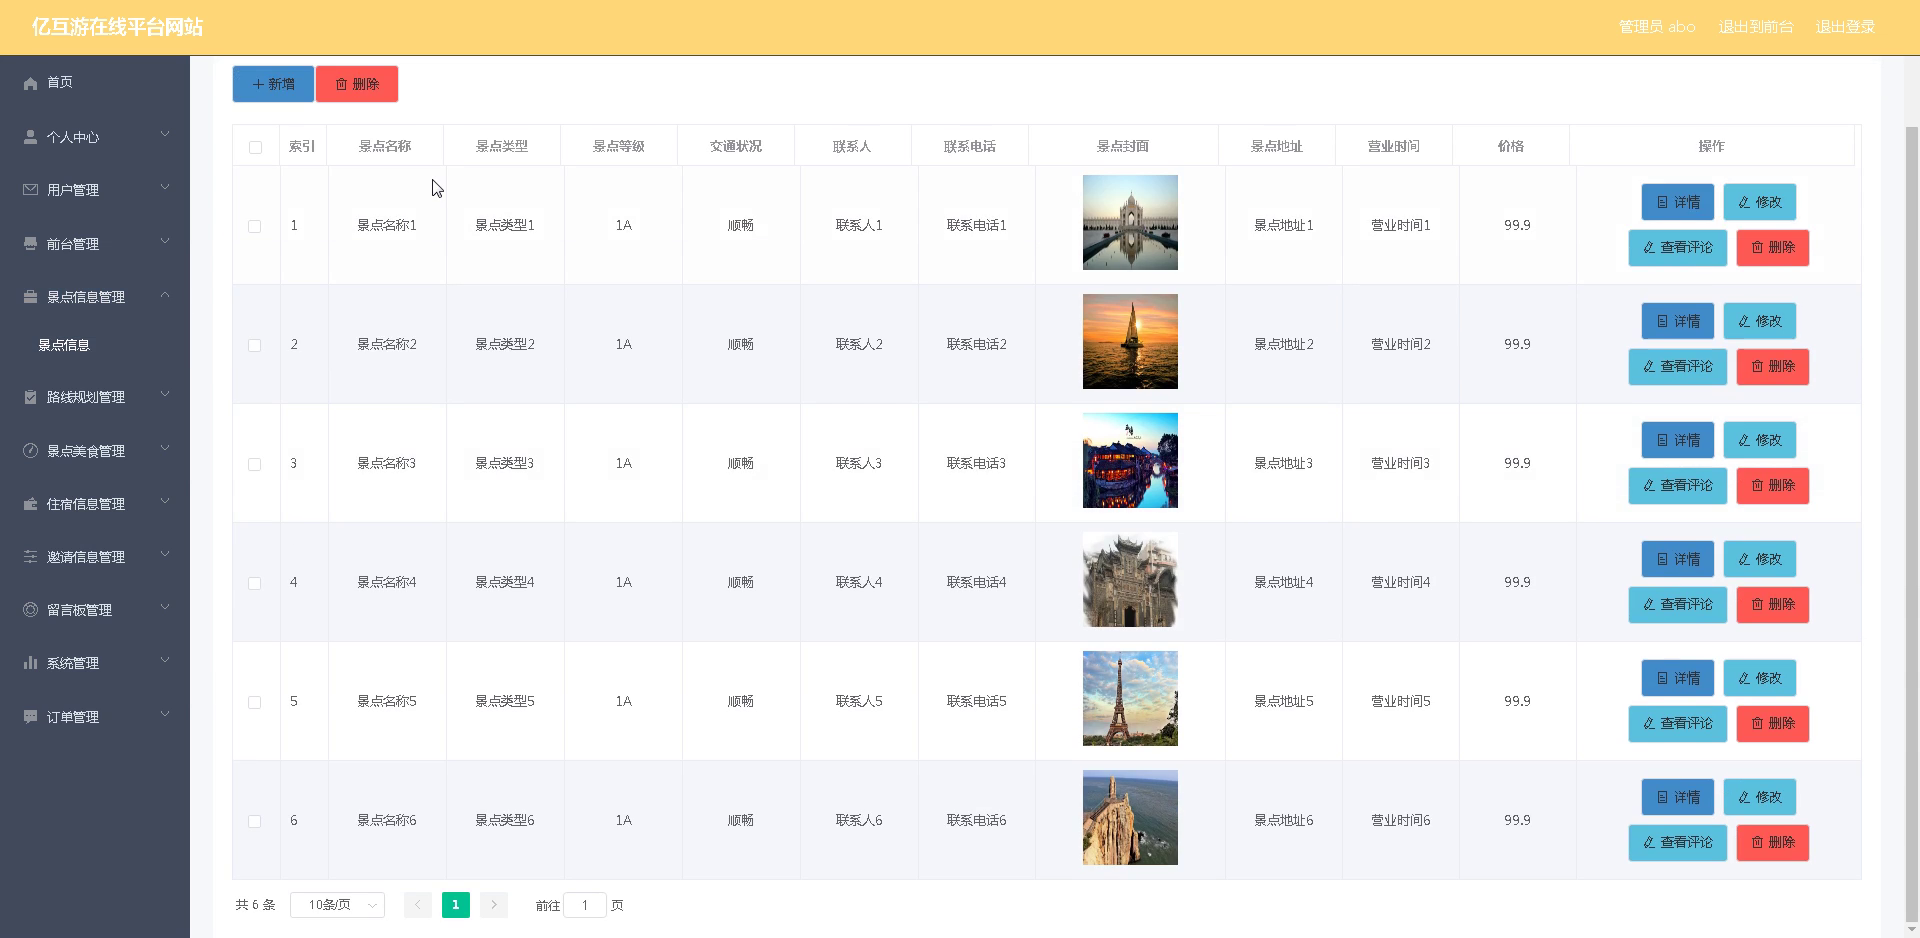Image resolution: width=1920 pixels, height=938 pixels.
Task: Click the top red 删除 bulk delete button
Action: pyautogui.click(x=357, y=84)
